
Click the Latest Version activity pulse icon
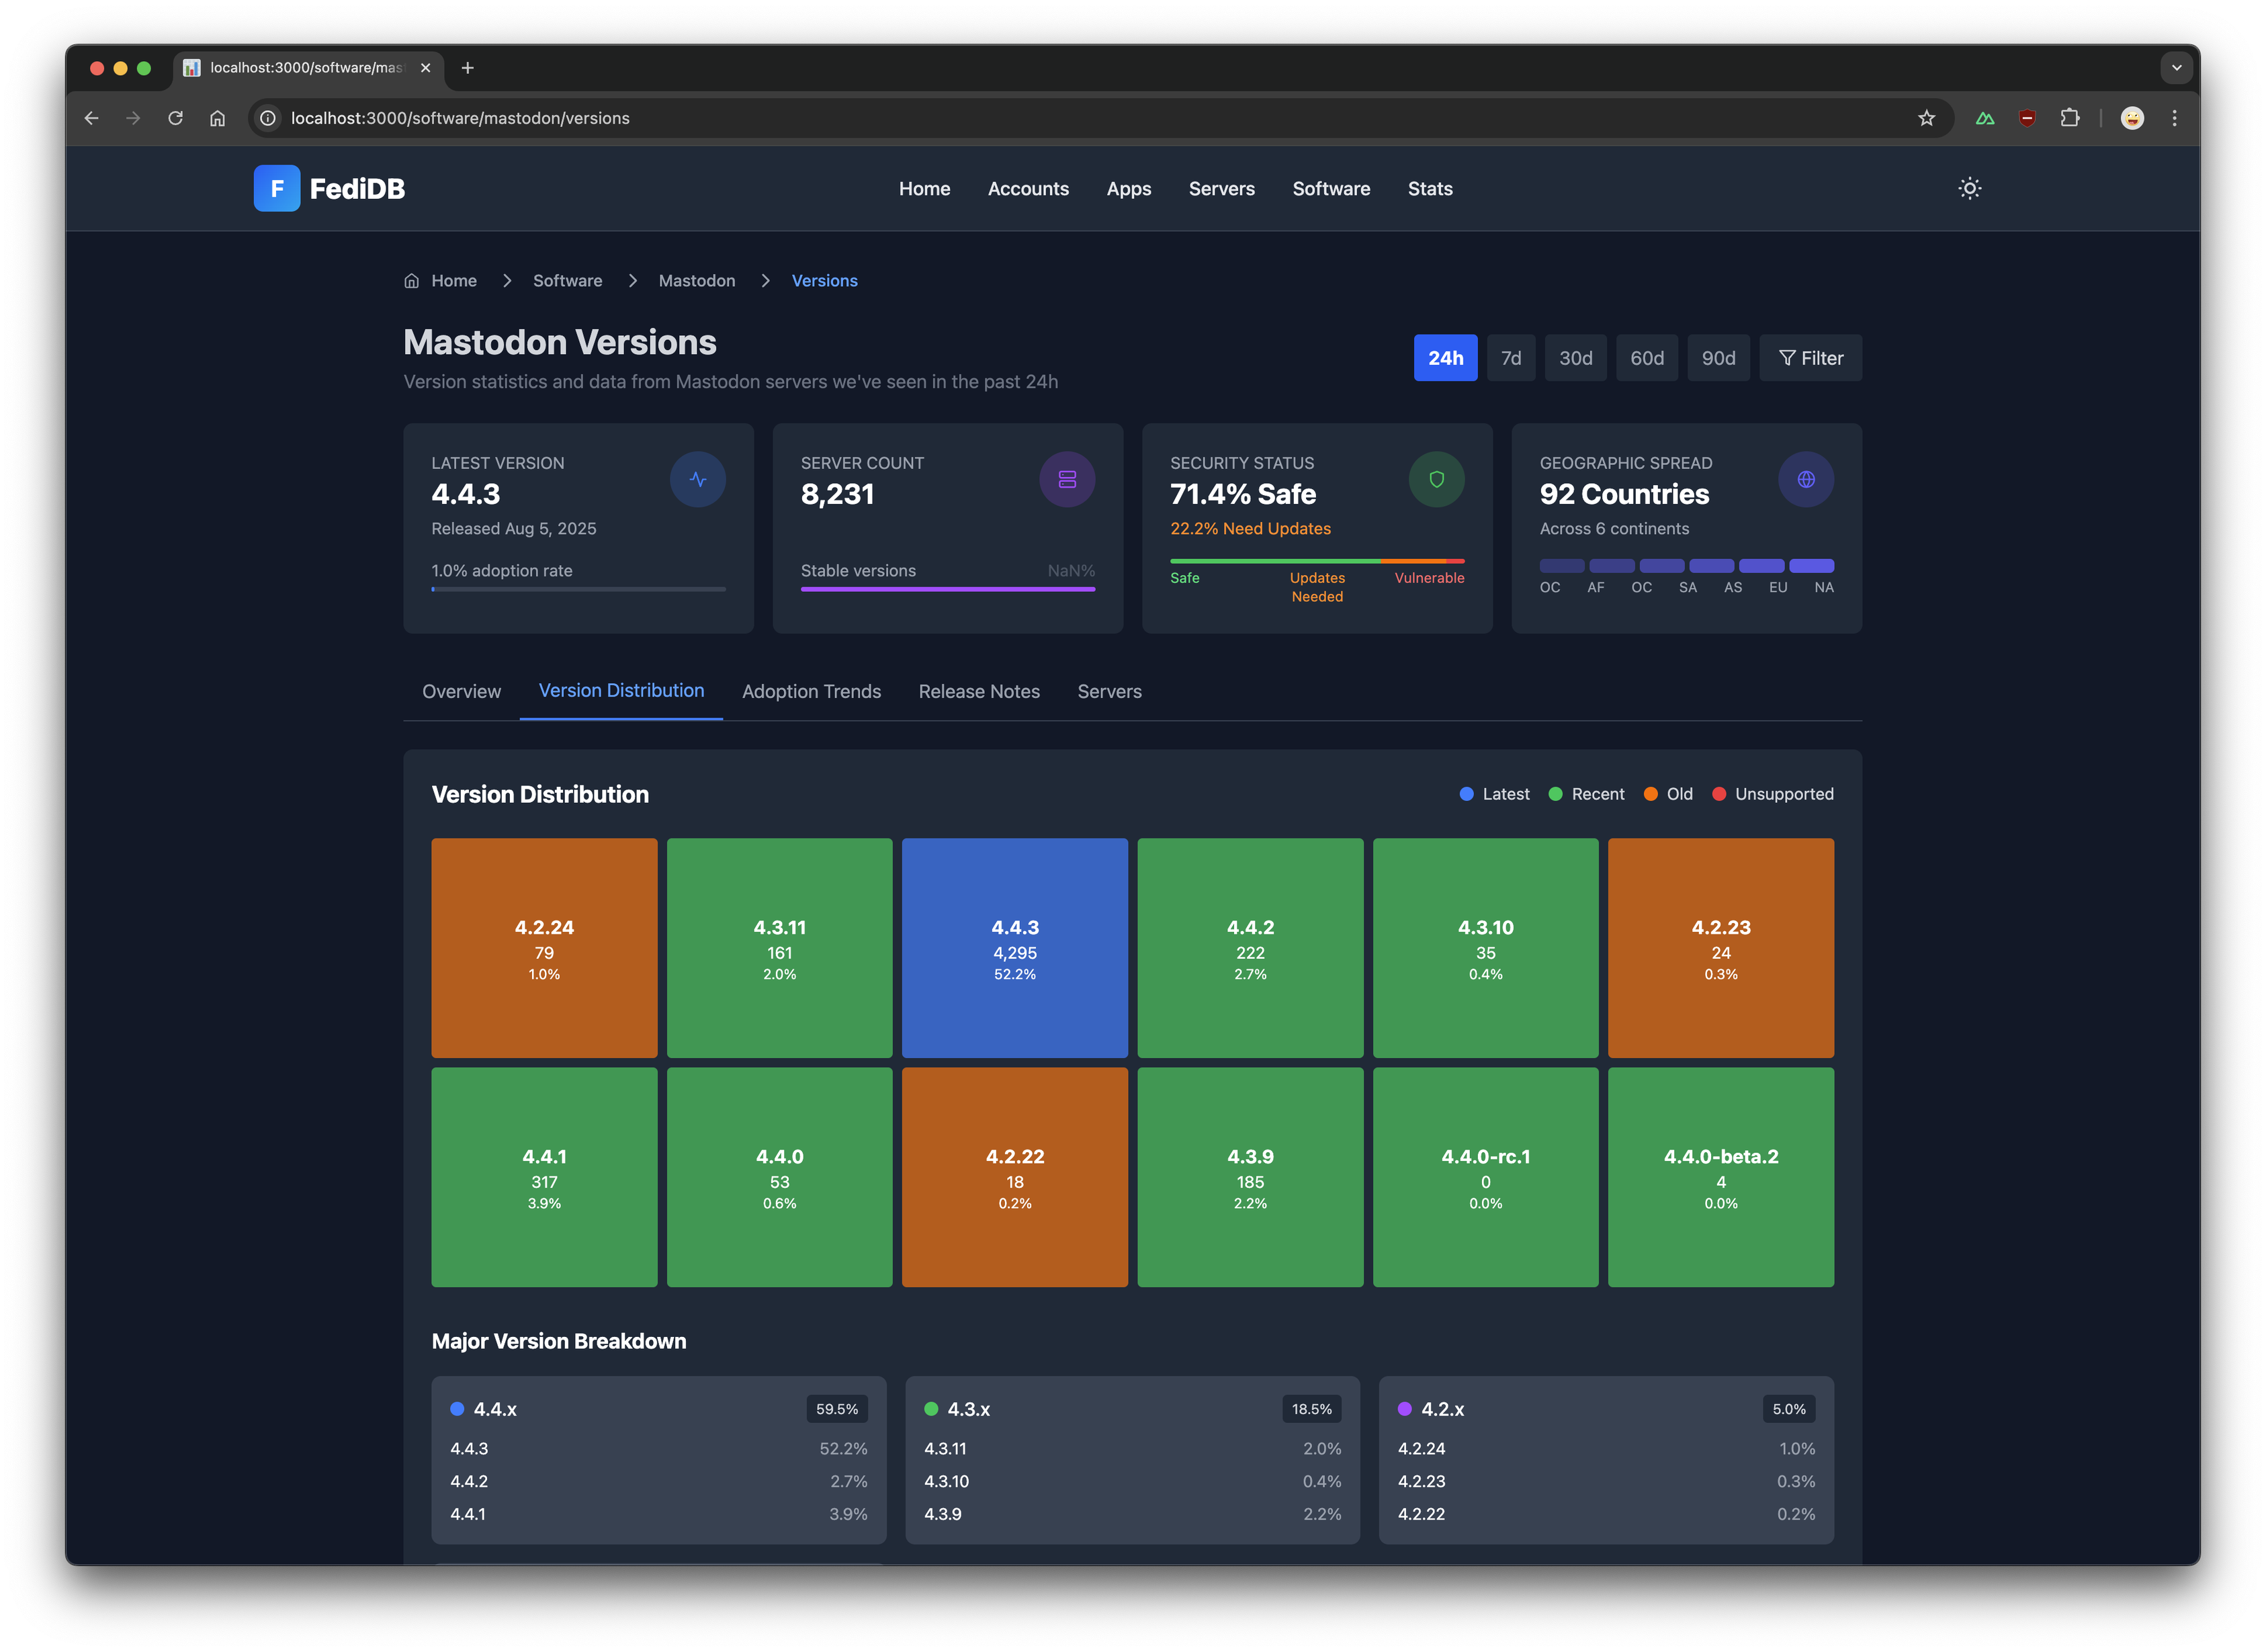click(x=697, y=480)
